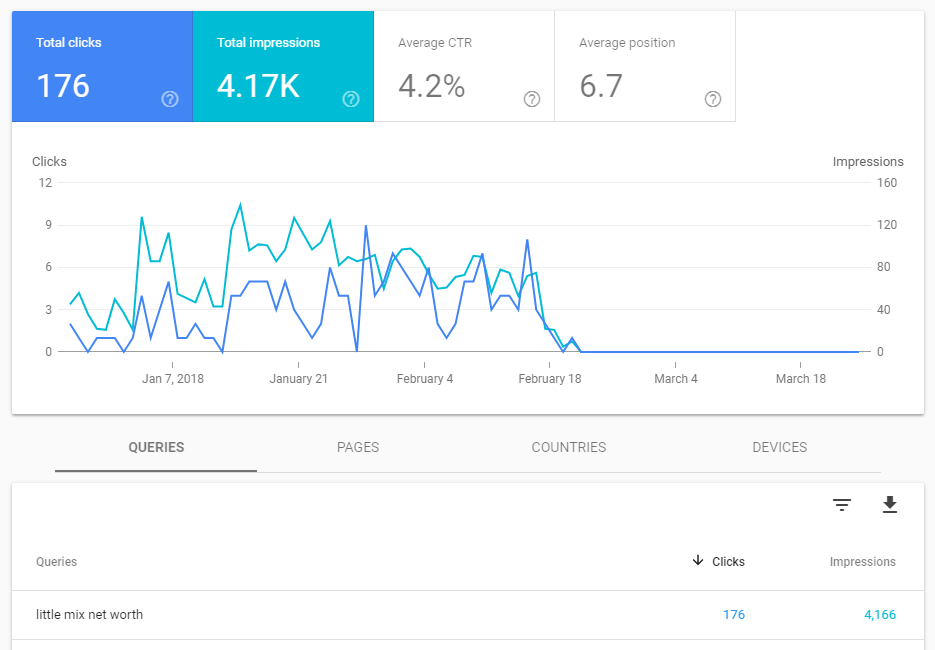Switch to the Countries tab
The width and height of the screenshot is (935, 650).
(569, 448)
